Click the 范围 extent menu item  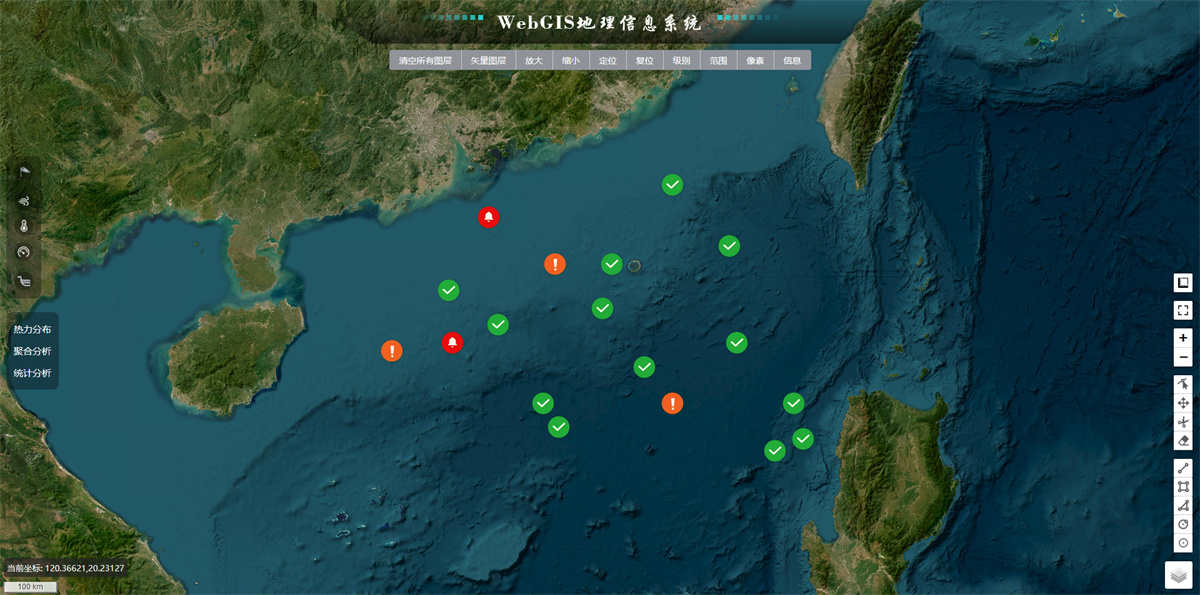click(x=719, y=61)
